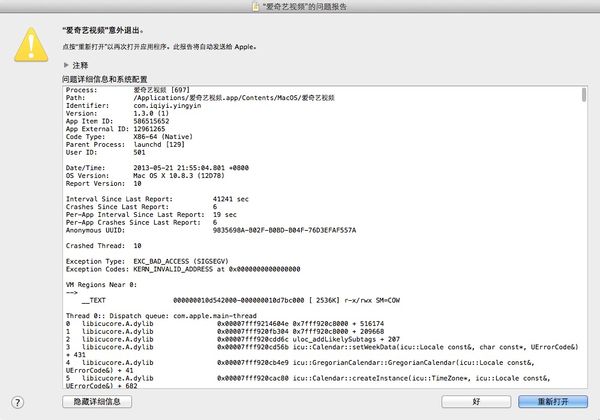Click the Process: line in the report
This screenshot has width=600, height=420.
point(128,90)
